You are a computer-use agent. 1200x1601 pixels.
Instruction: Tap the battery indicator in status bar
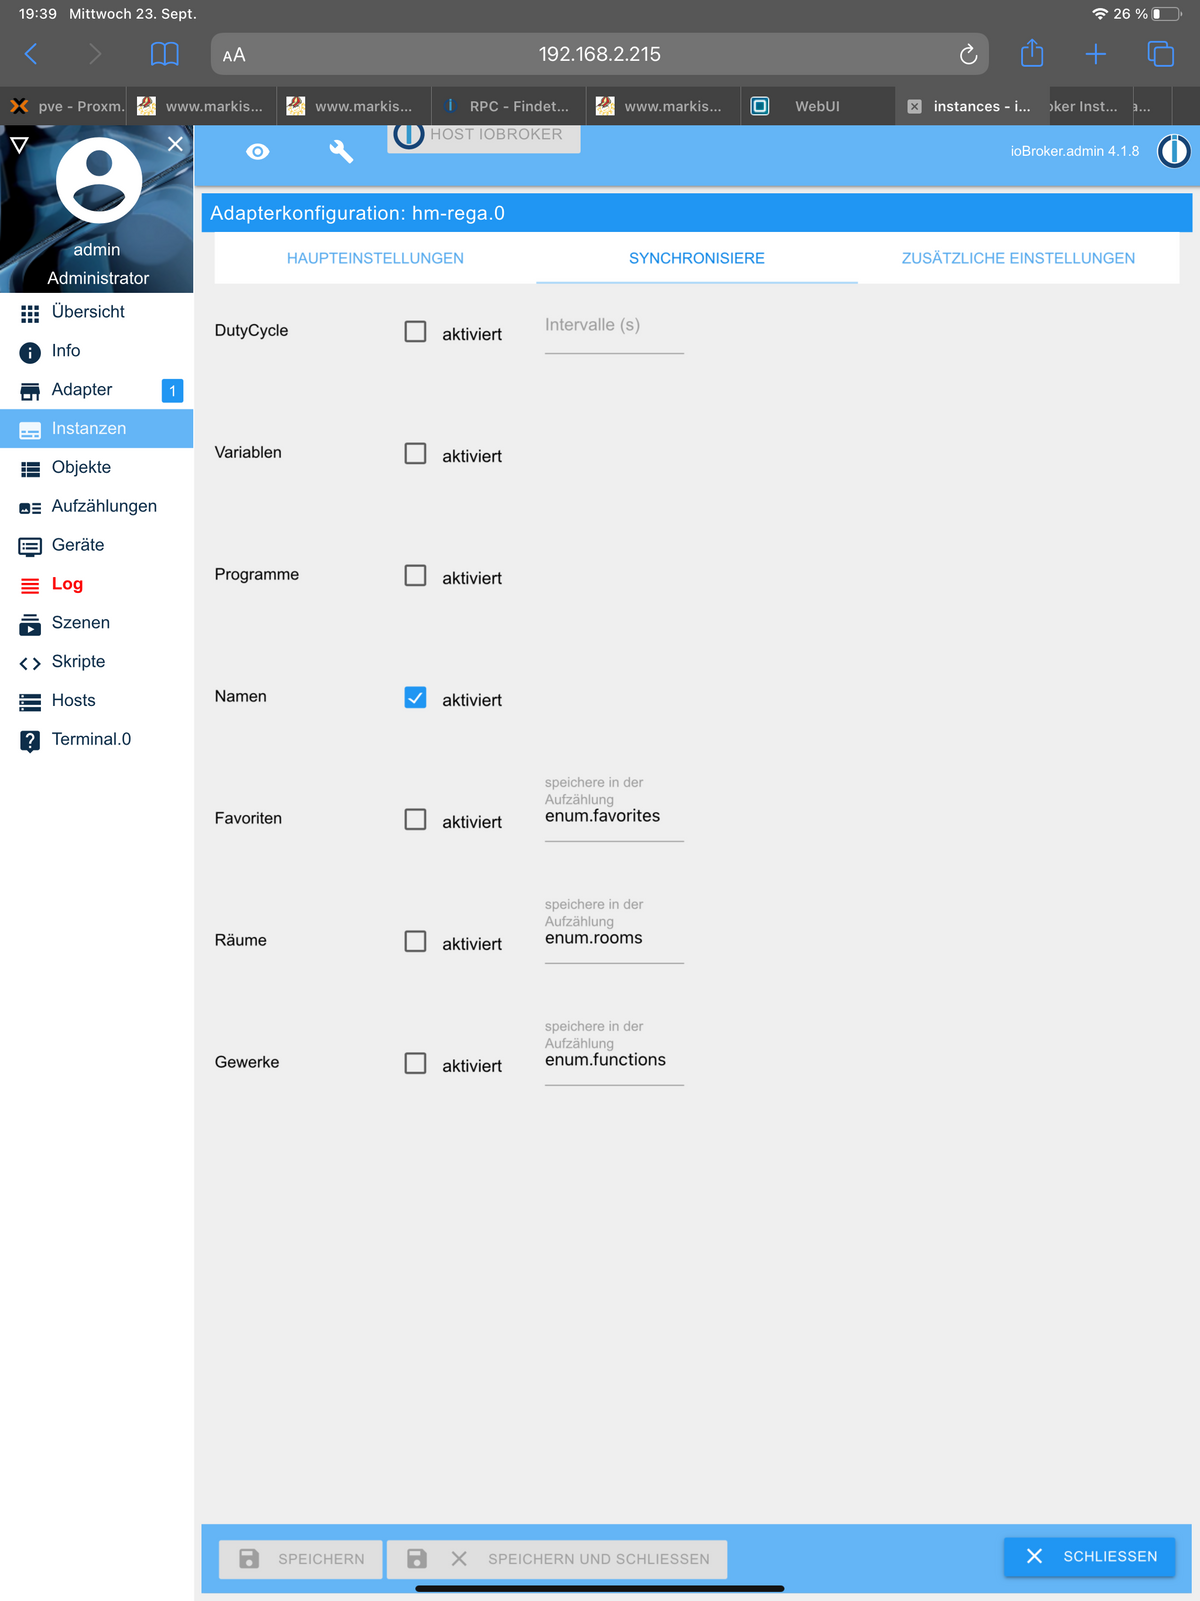pyautogui.click(x=1167, y=14)
